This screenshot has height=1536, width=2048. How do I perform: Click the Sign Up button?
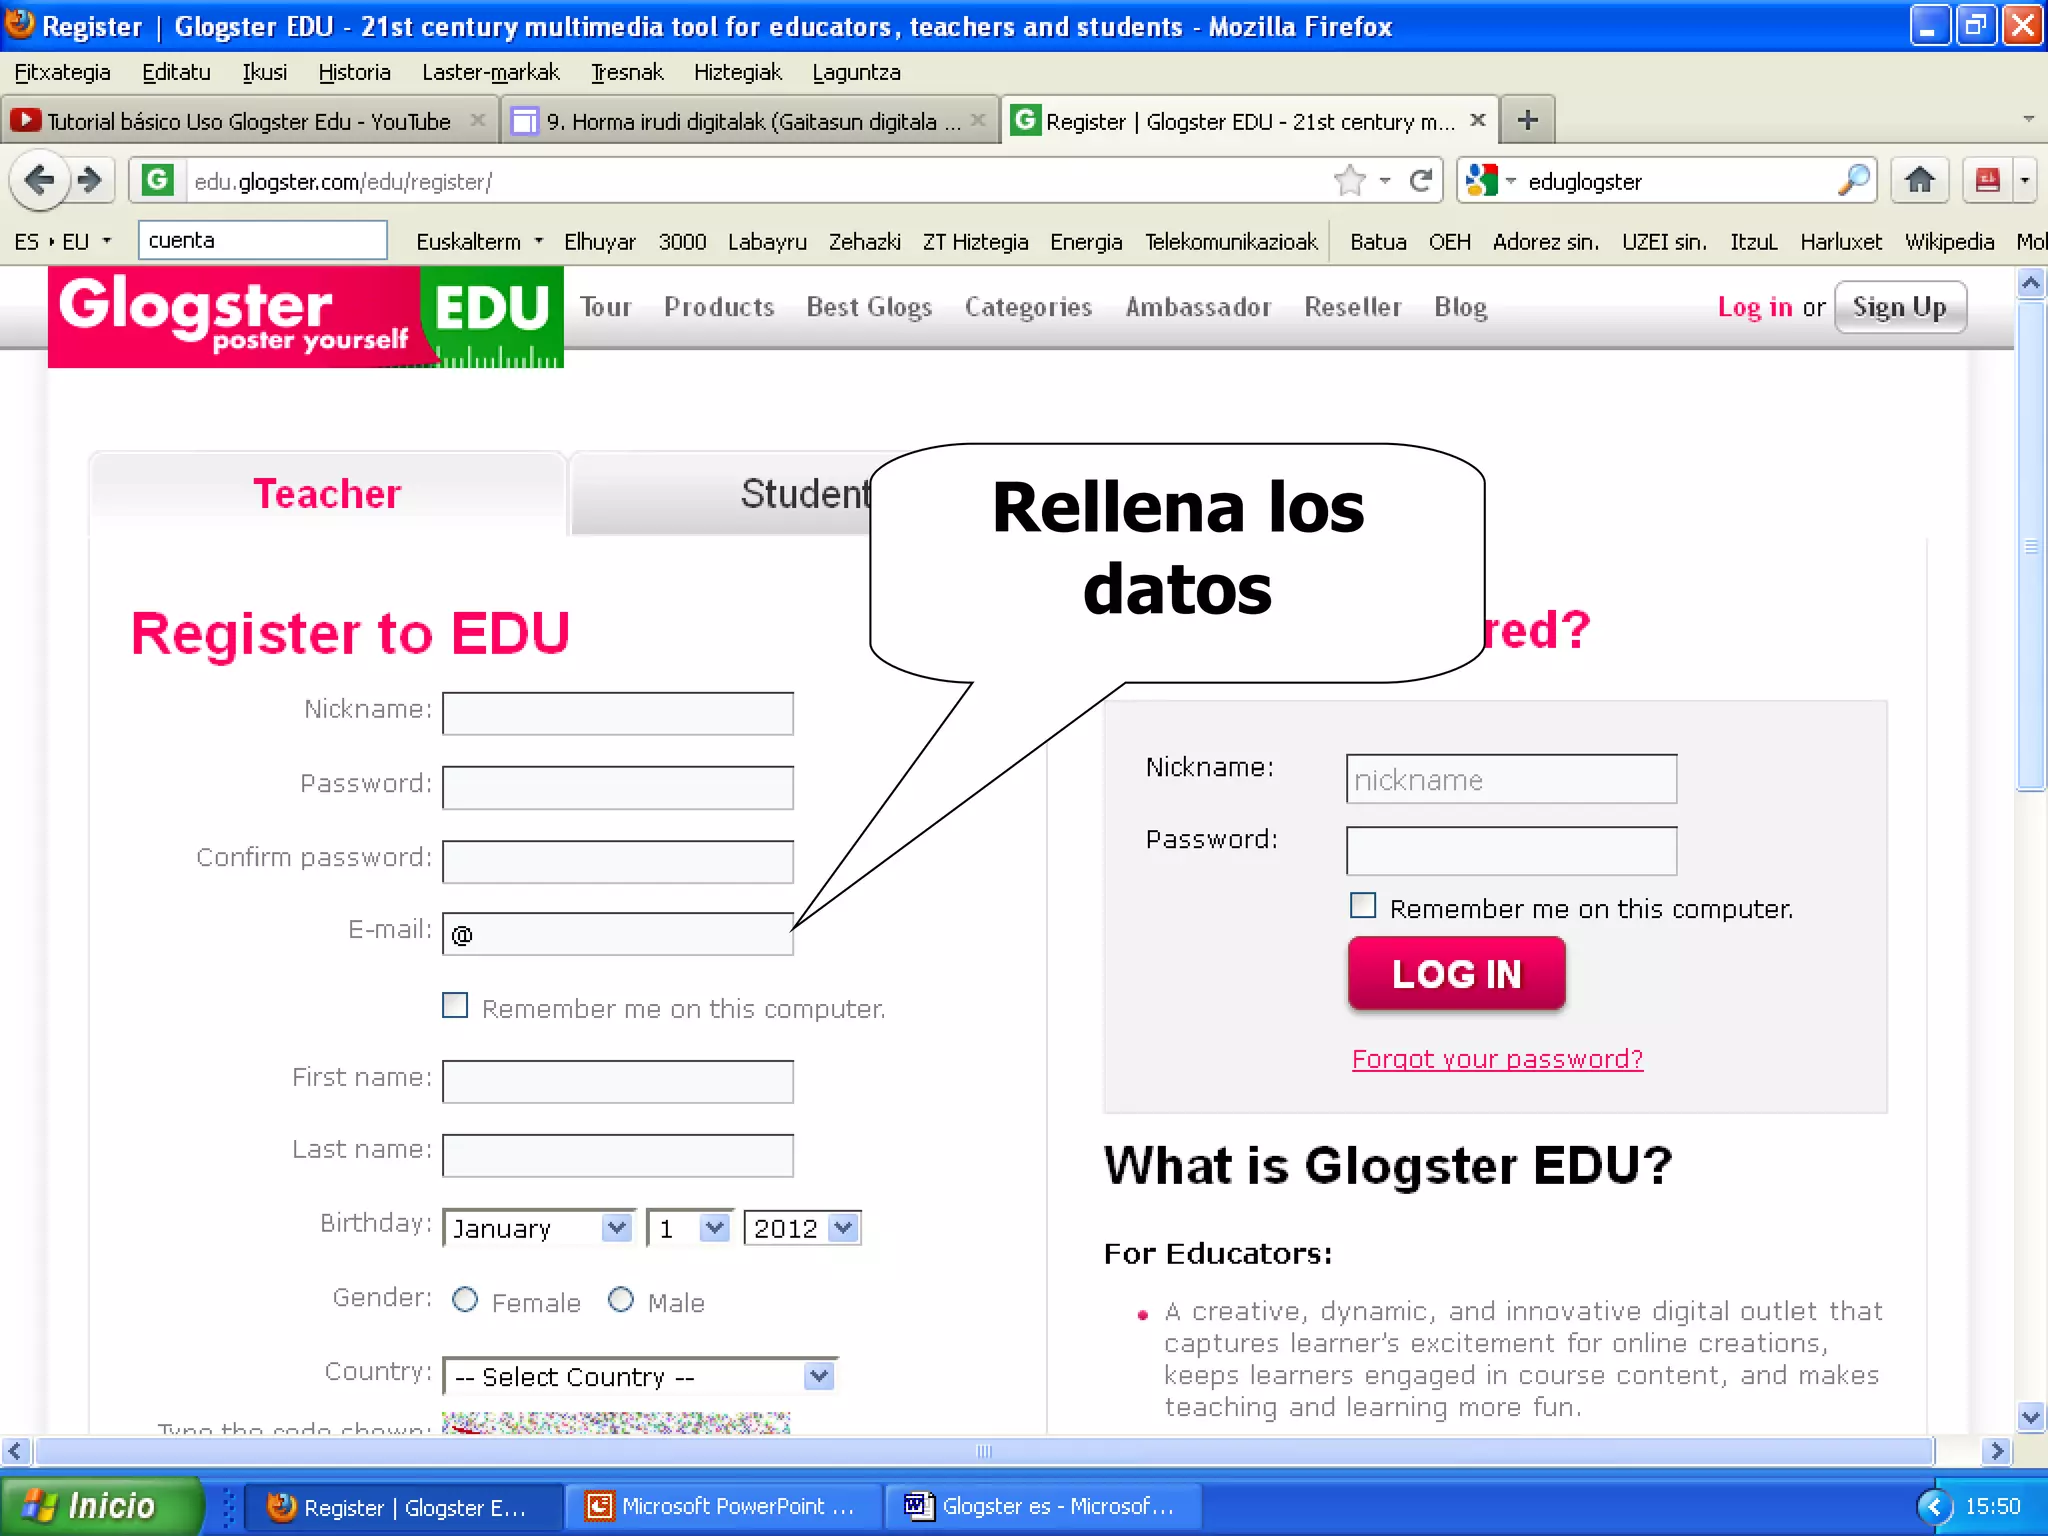pos(1900,307)
